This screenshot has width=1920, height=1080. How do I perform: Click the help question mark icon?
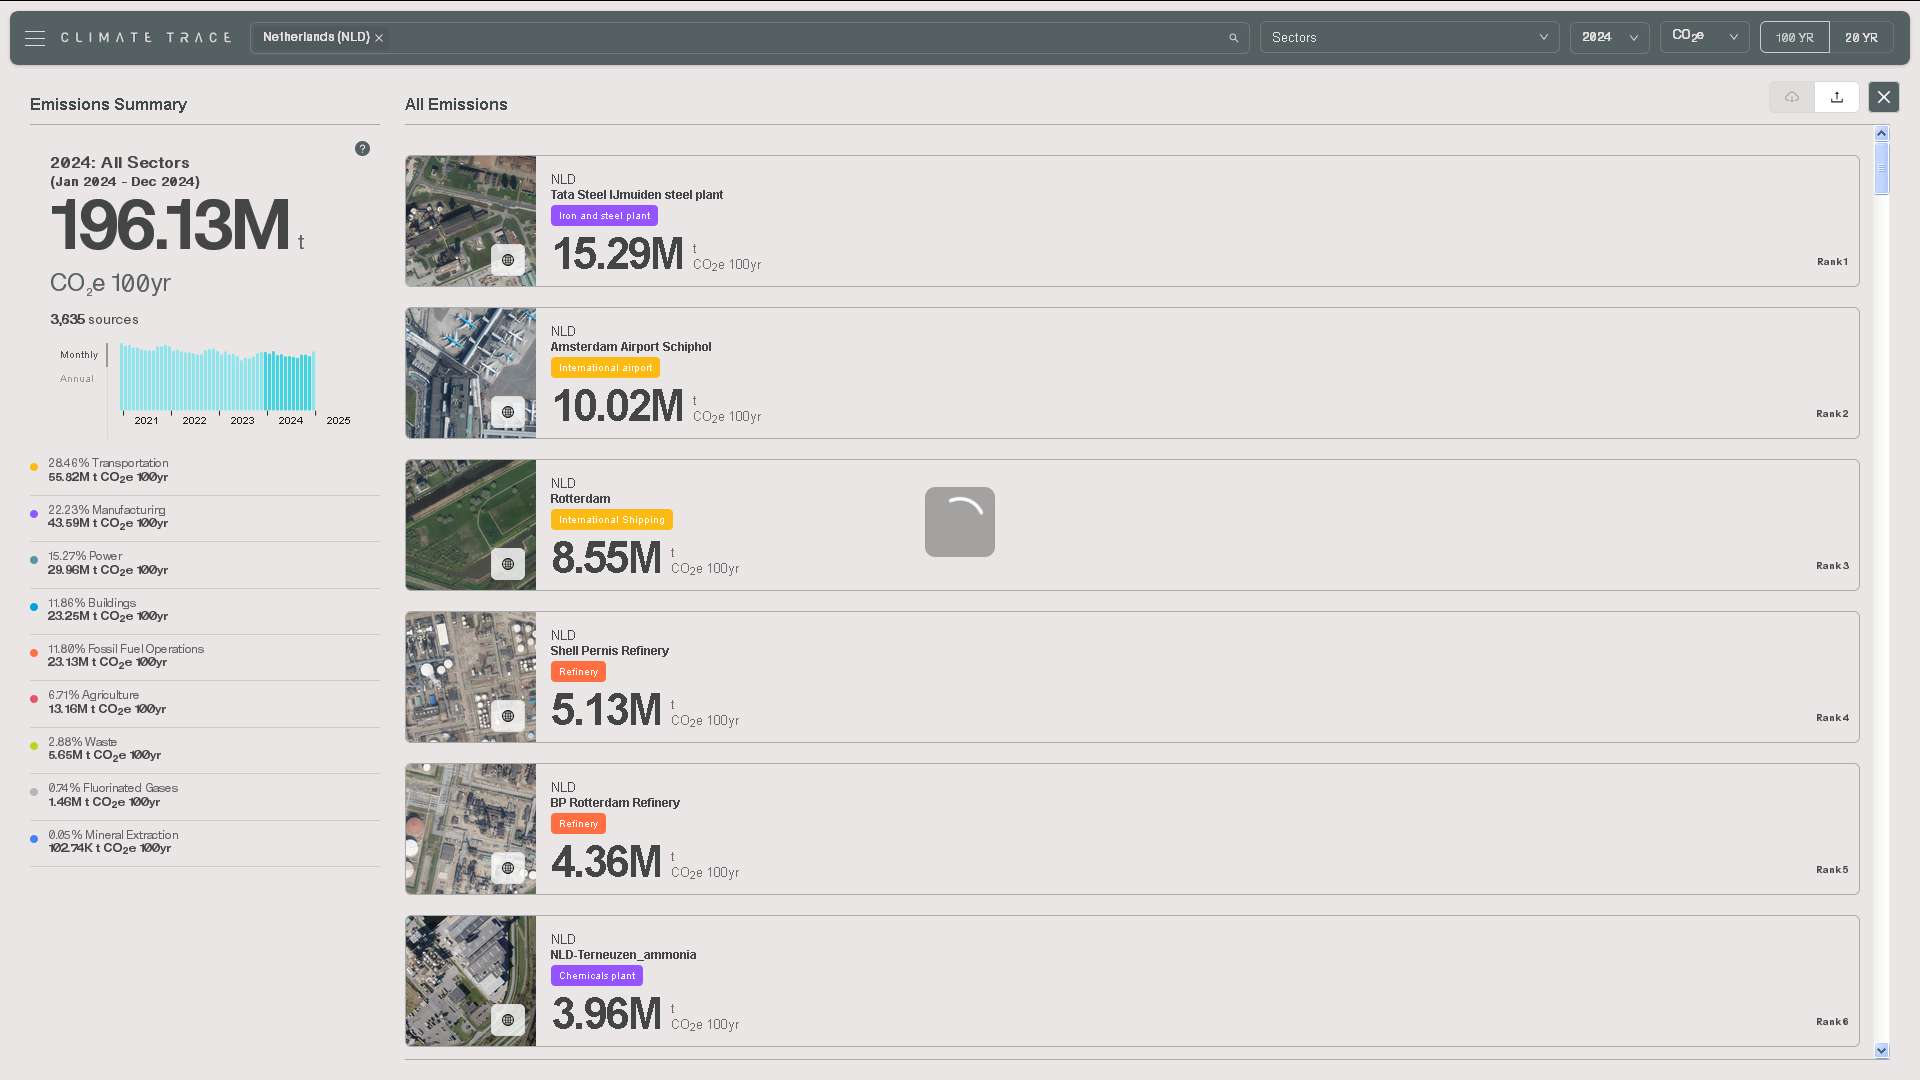coord(362,149)
